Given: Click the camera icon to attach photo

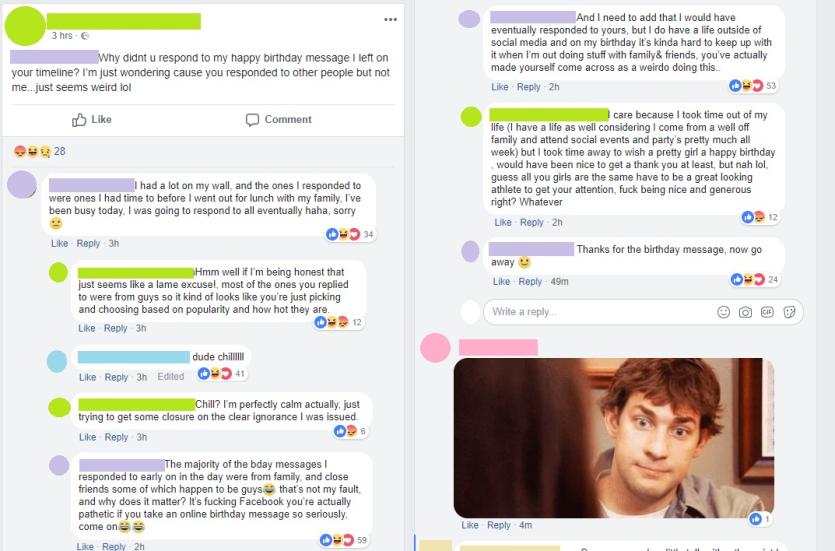Looking at the screenshot, I should (x=745, y=312).
